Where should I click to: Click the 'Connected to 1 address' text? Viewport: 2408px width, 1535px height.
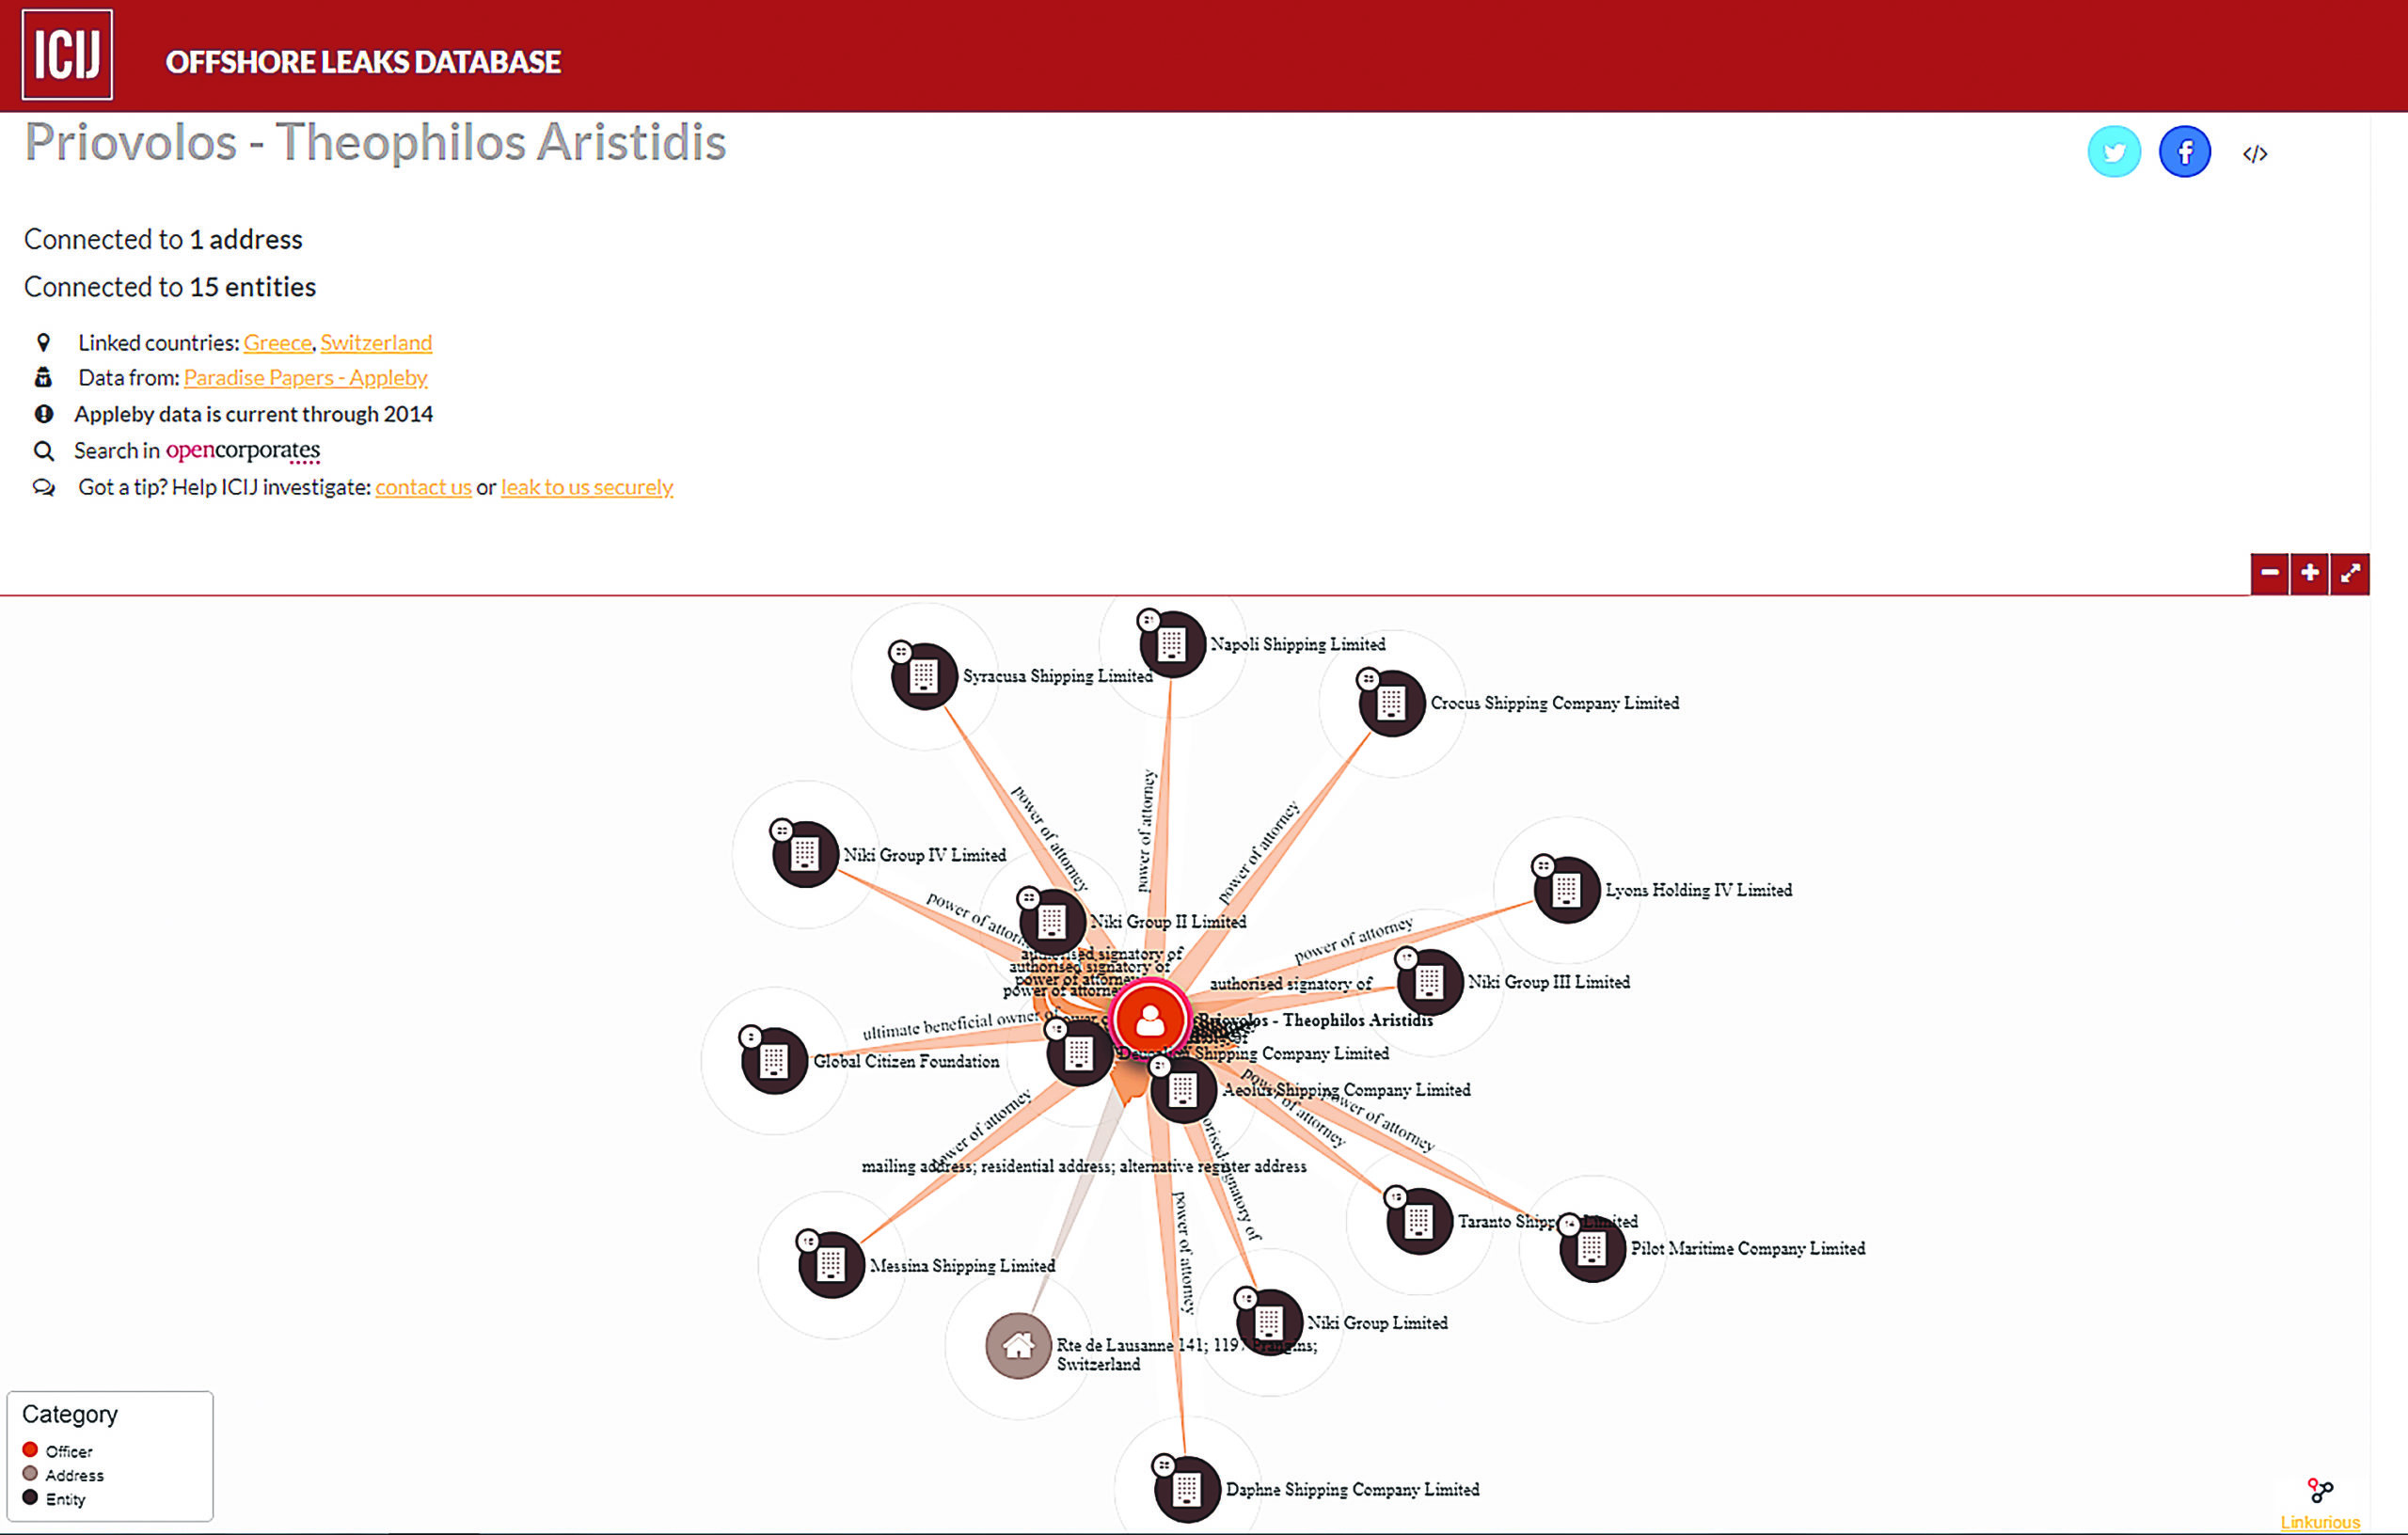coord(163,239)
